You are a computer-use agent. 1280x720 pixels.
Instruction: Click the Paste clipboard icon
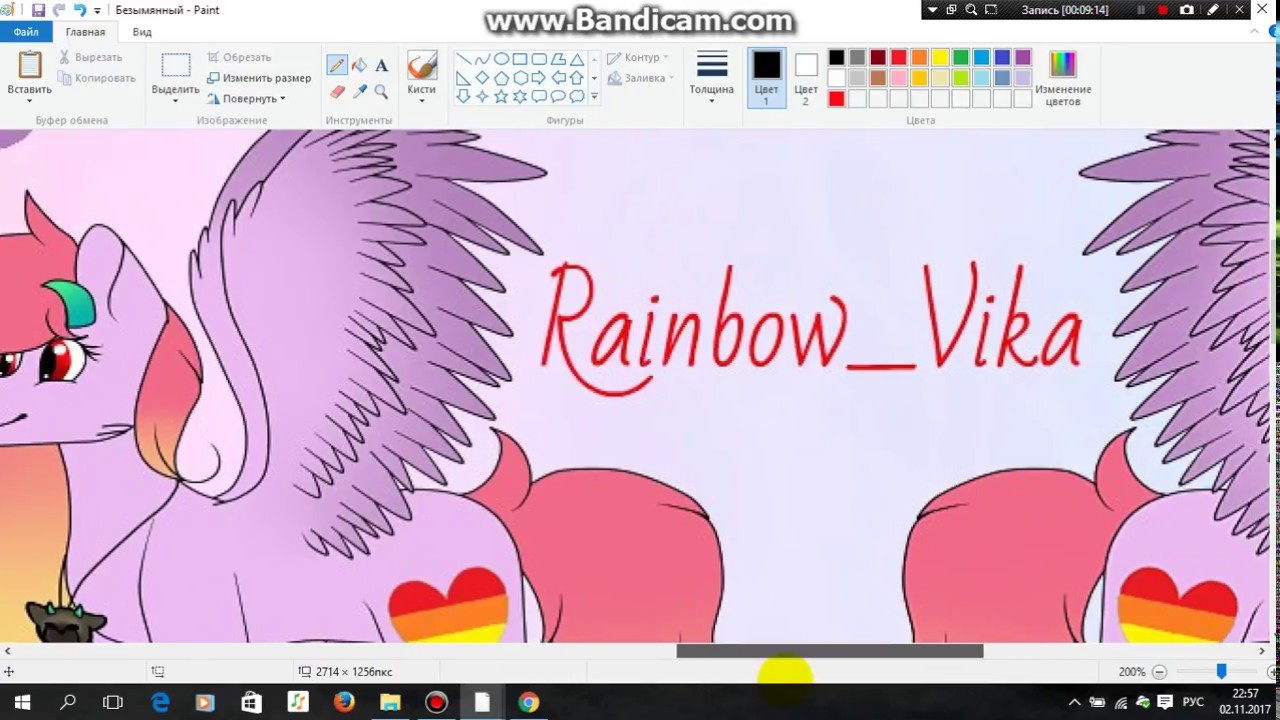click(x=30, y=66)
